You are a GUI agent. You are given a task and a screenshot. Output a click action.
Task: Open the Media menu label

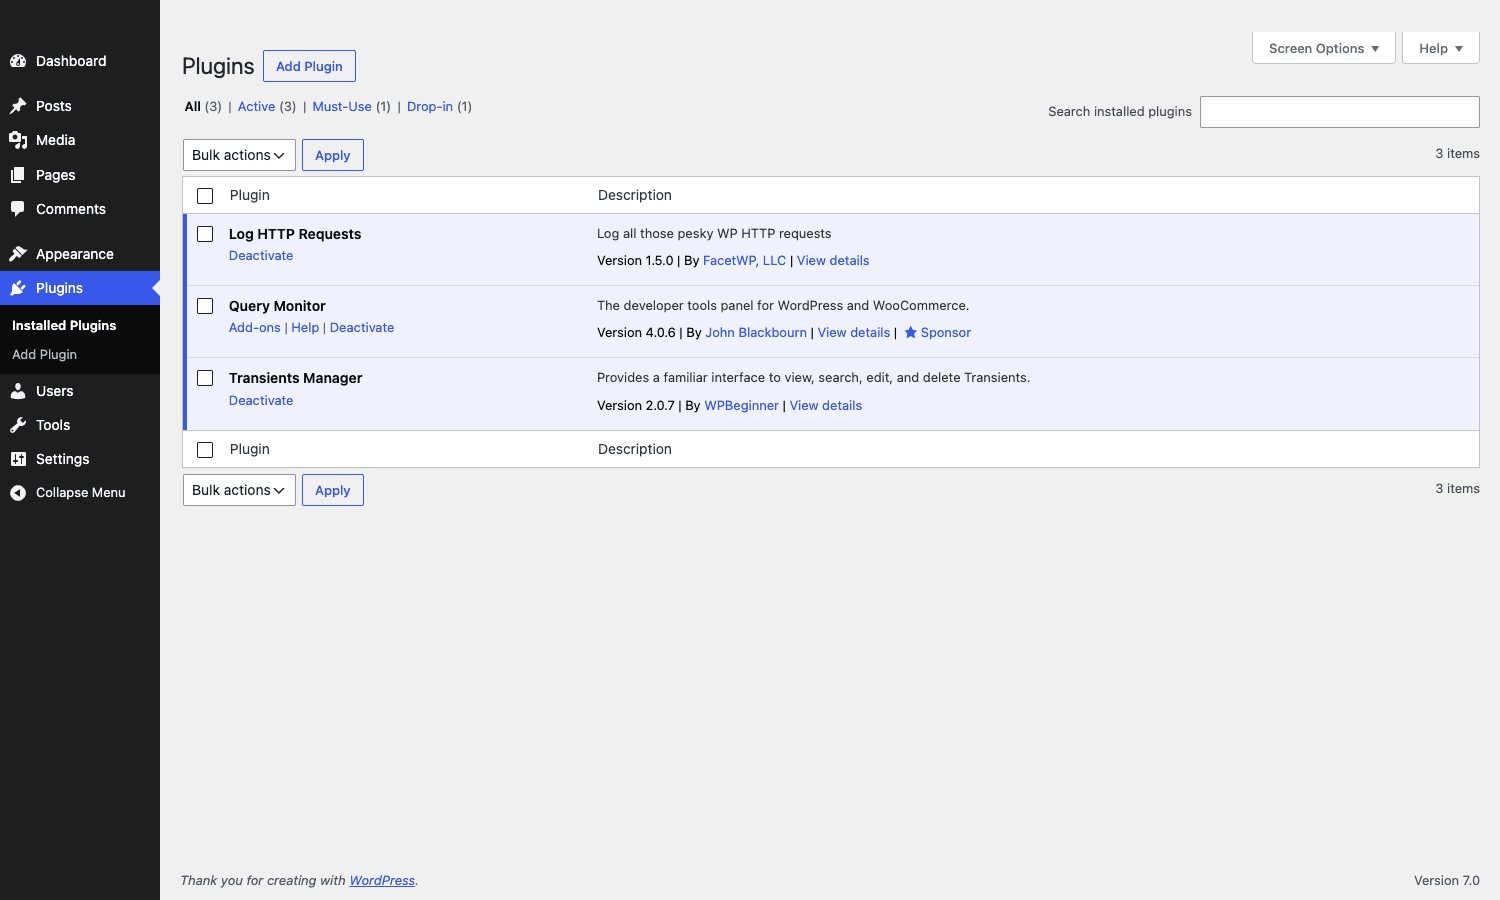click(56, 140)
